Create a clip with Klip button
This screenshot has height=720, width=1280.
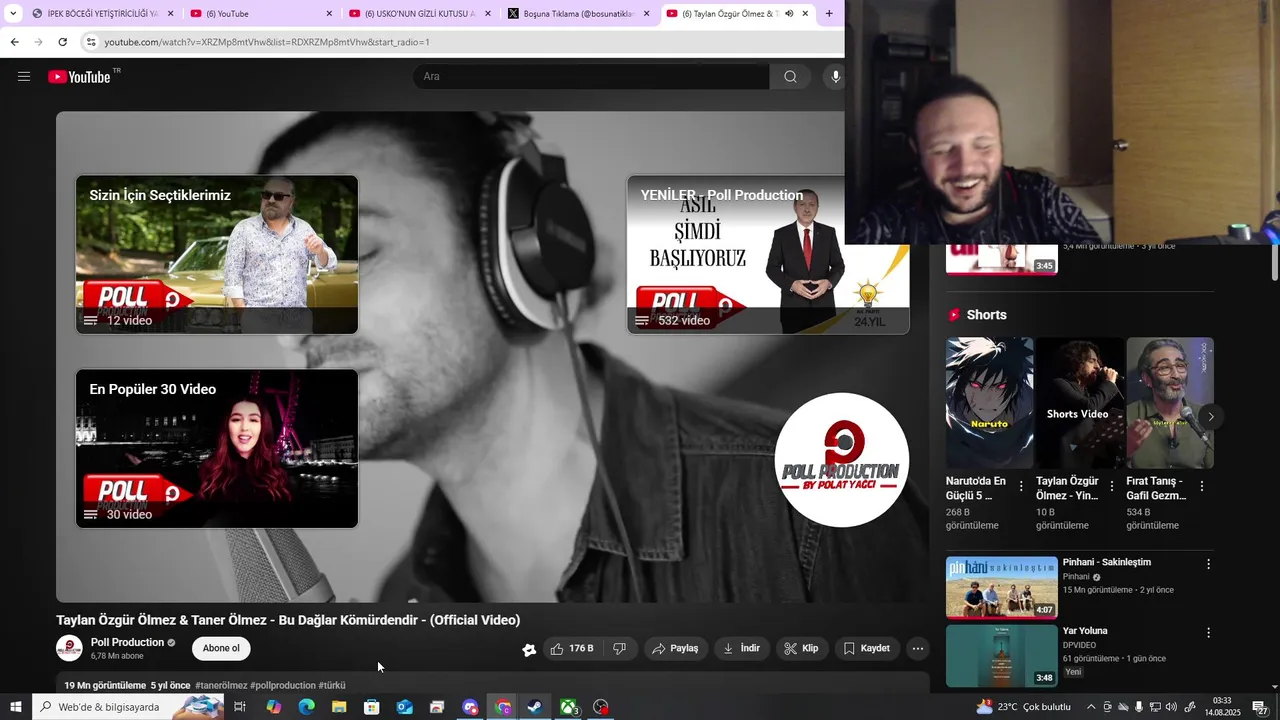(801, 648)
